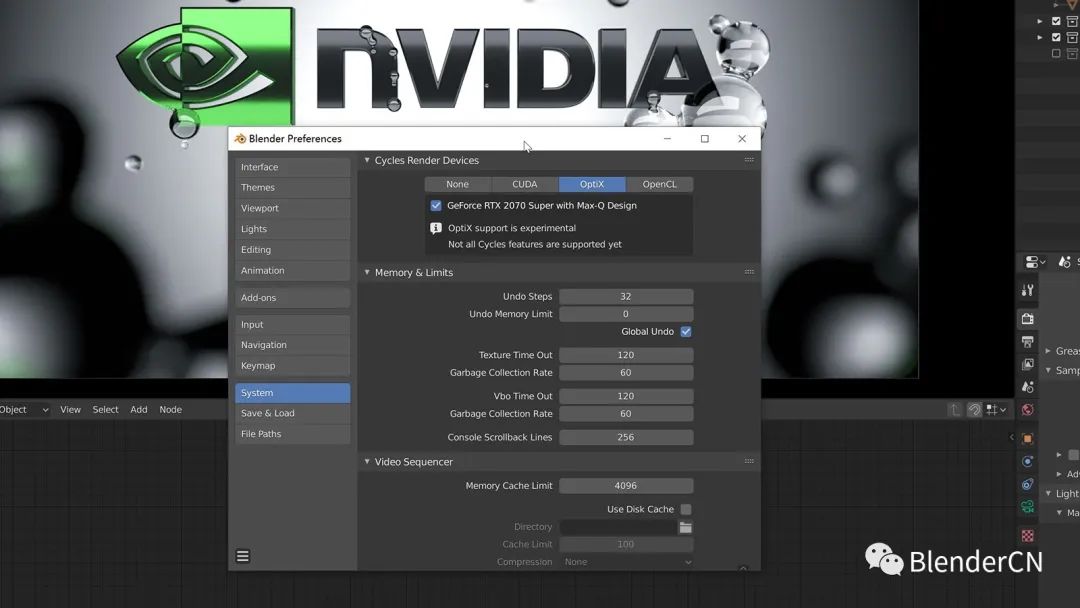Click the first collection icon in outliner
This screenshot has height=608, width=1080.
tap(1072, 21)
